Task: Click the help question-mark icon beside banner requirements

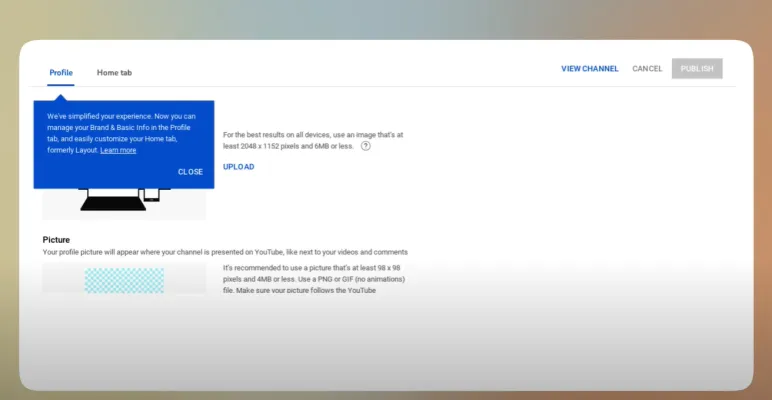Action: pos(366,145)
